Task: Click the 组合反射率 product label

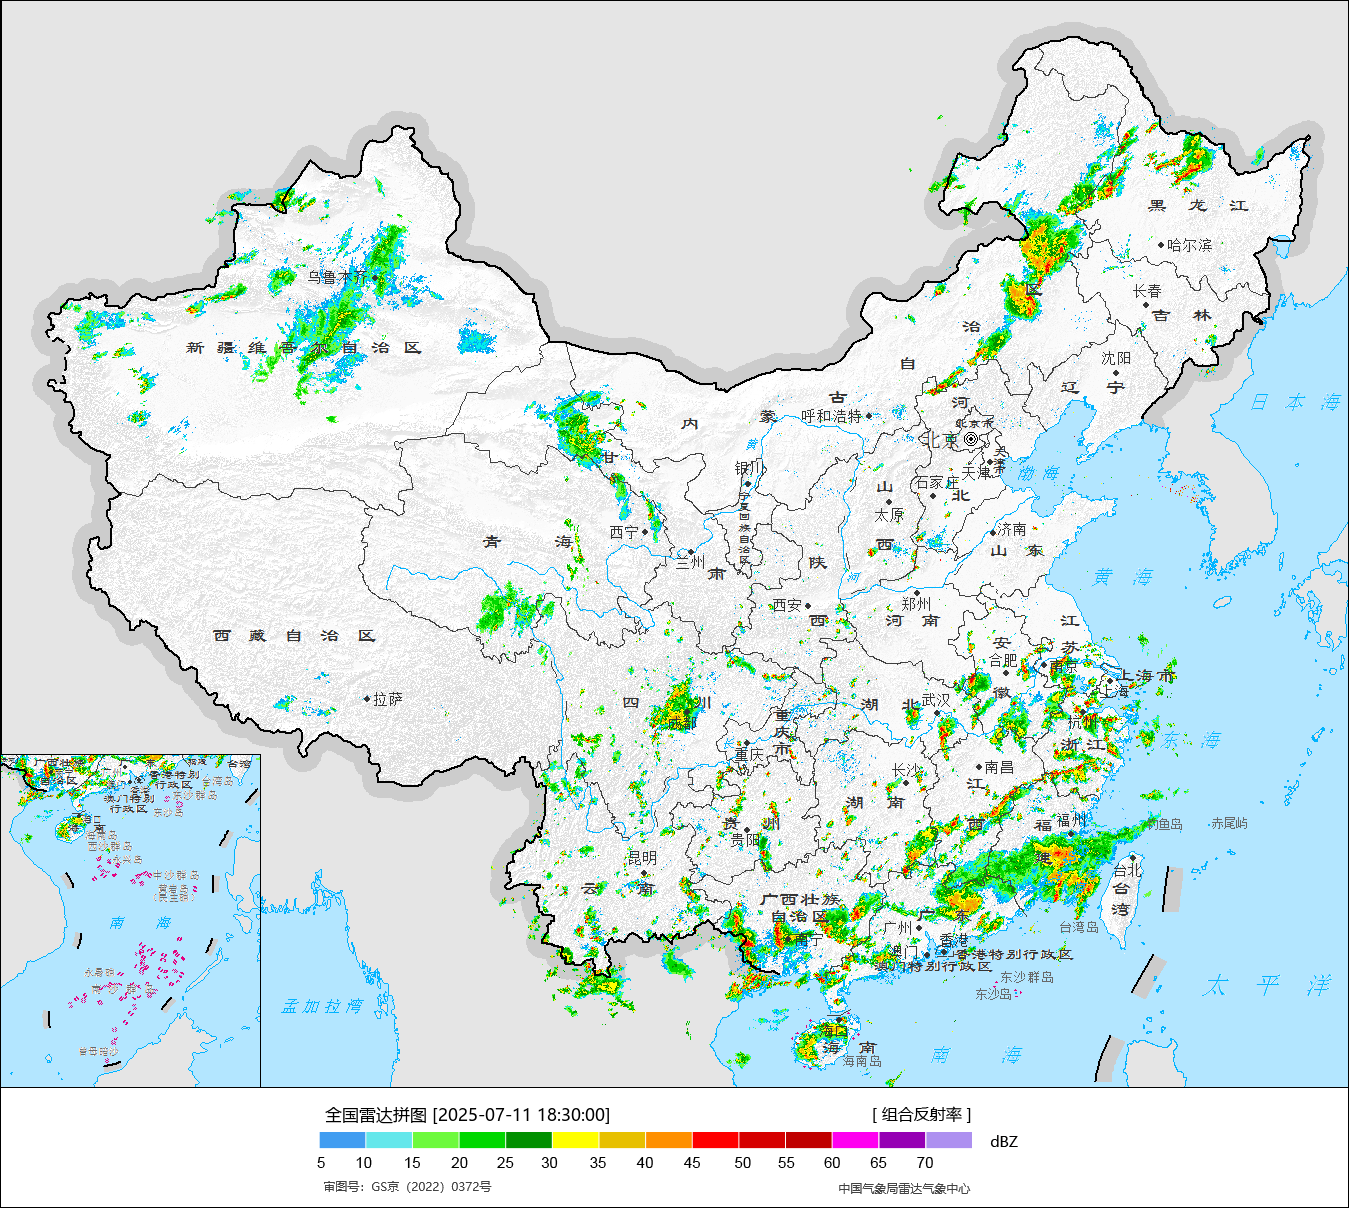Action: 921,1114
